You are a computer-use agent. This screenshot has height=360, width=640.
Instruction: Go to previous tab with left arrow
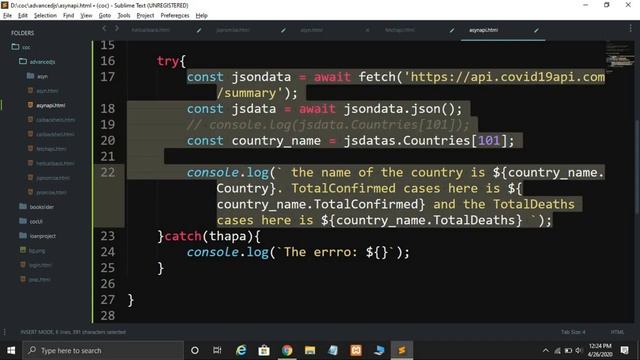(104, 28)
